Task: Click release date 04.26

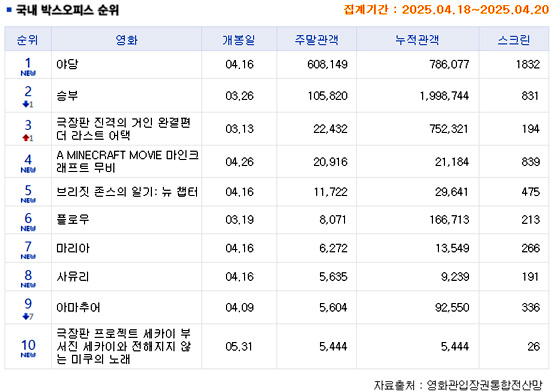Action: tap(240, 162)
